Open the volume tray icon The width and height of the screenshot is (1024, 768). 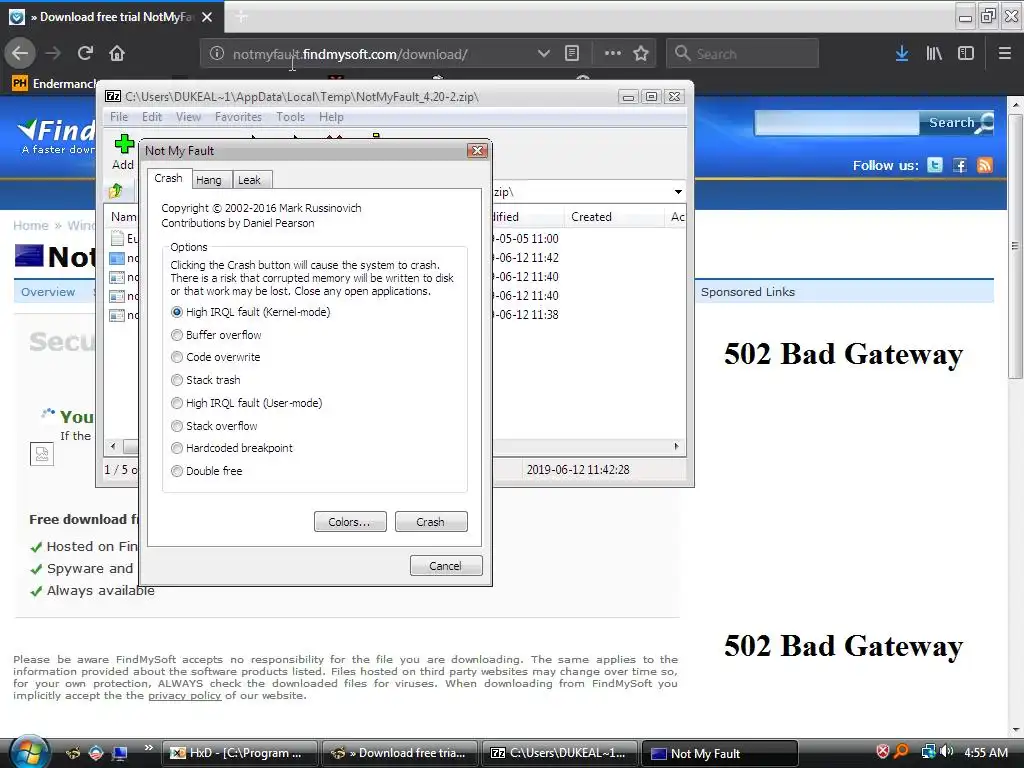(946, 752)
